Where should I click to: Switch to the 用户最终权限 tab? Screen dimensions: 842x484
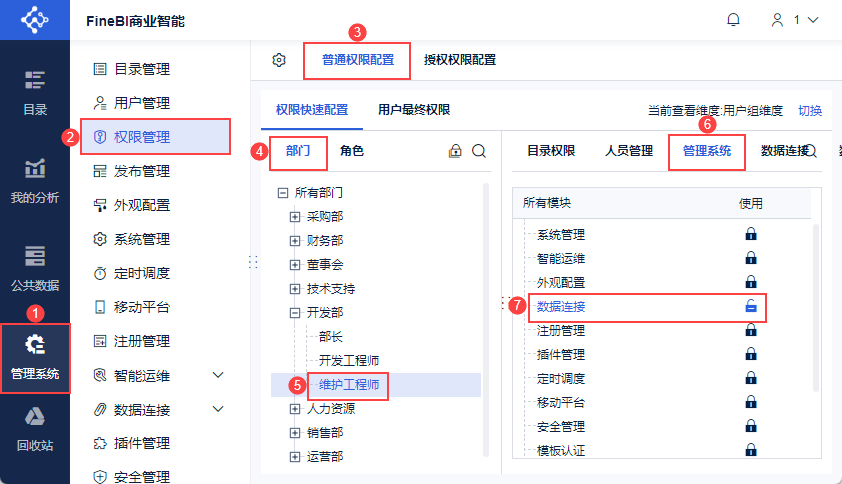(x=413, y=110)
